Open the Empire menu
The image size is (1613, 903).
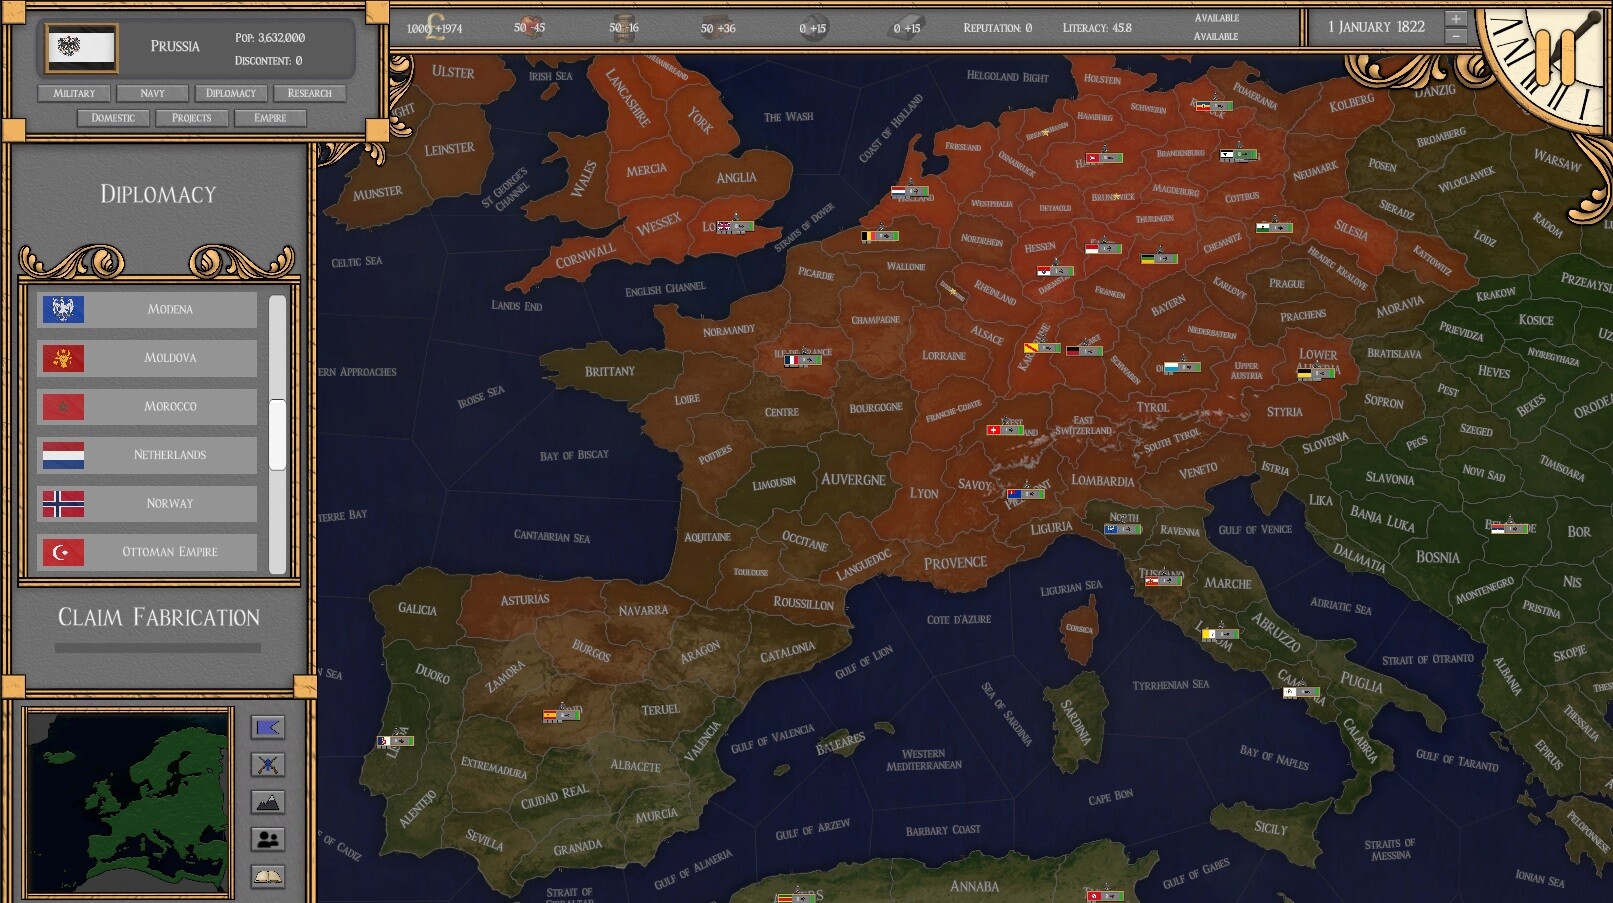(x=270, y=118)
